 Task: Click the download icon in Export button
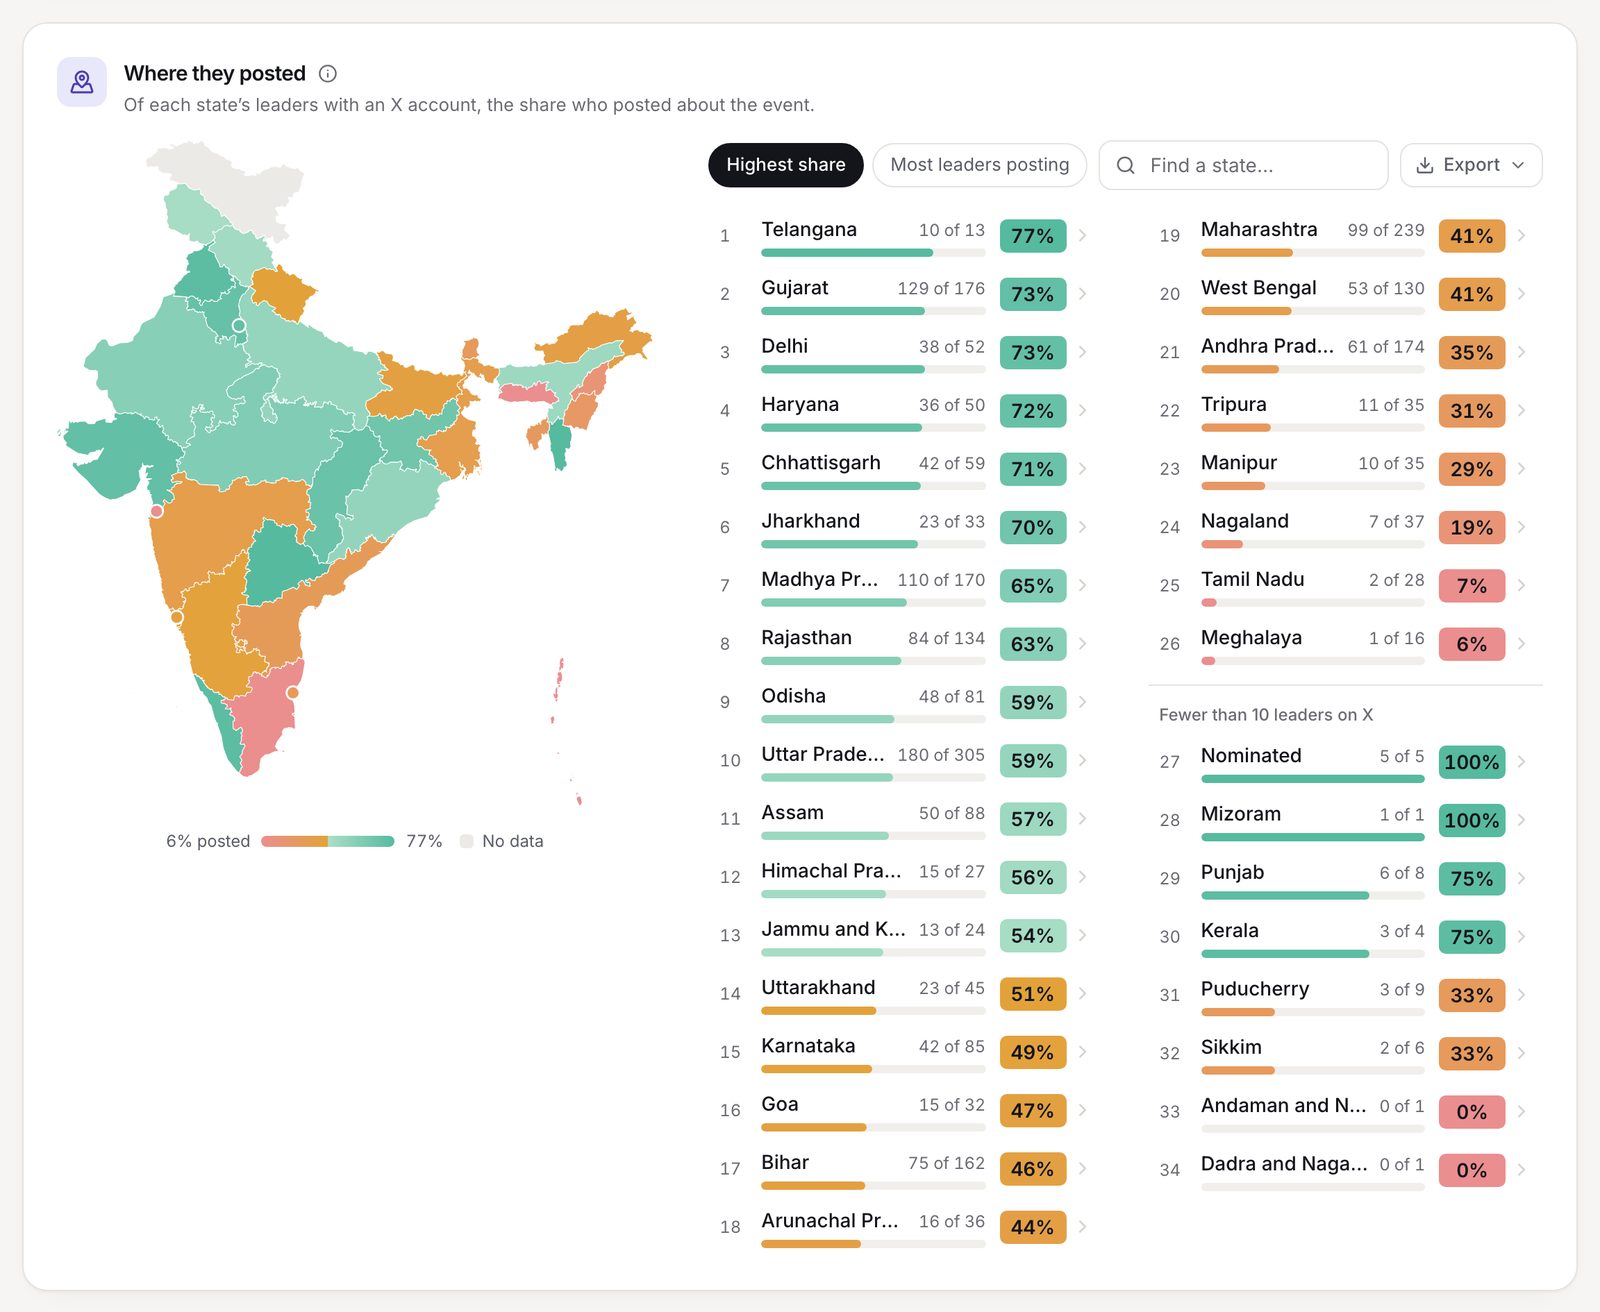click(x=1425, y=165)
